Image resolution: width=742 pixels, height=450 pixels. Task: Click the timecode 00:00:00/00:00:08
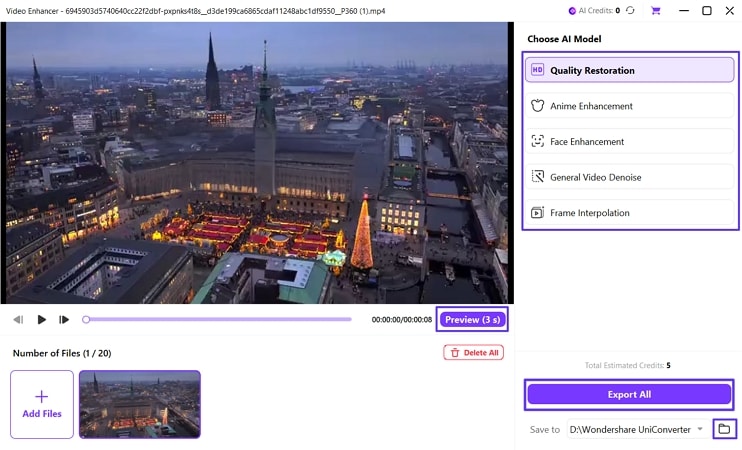(402, 320)
